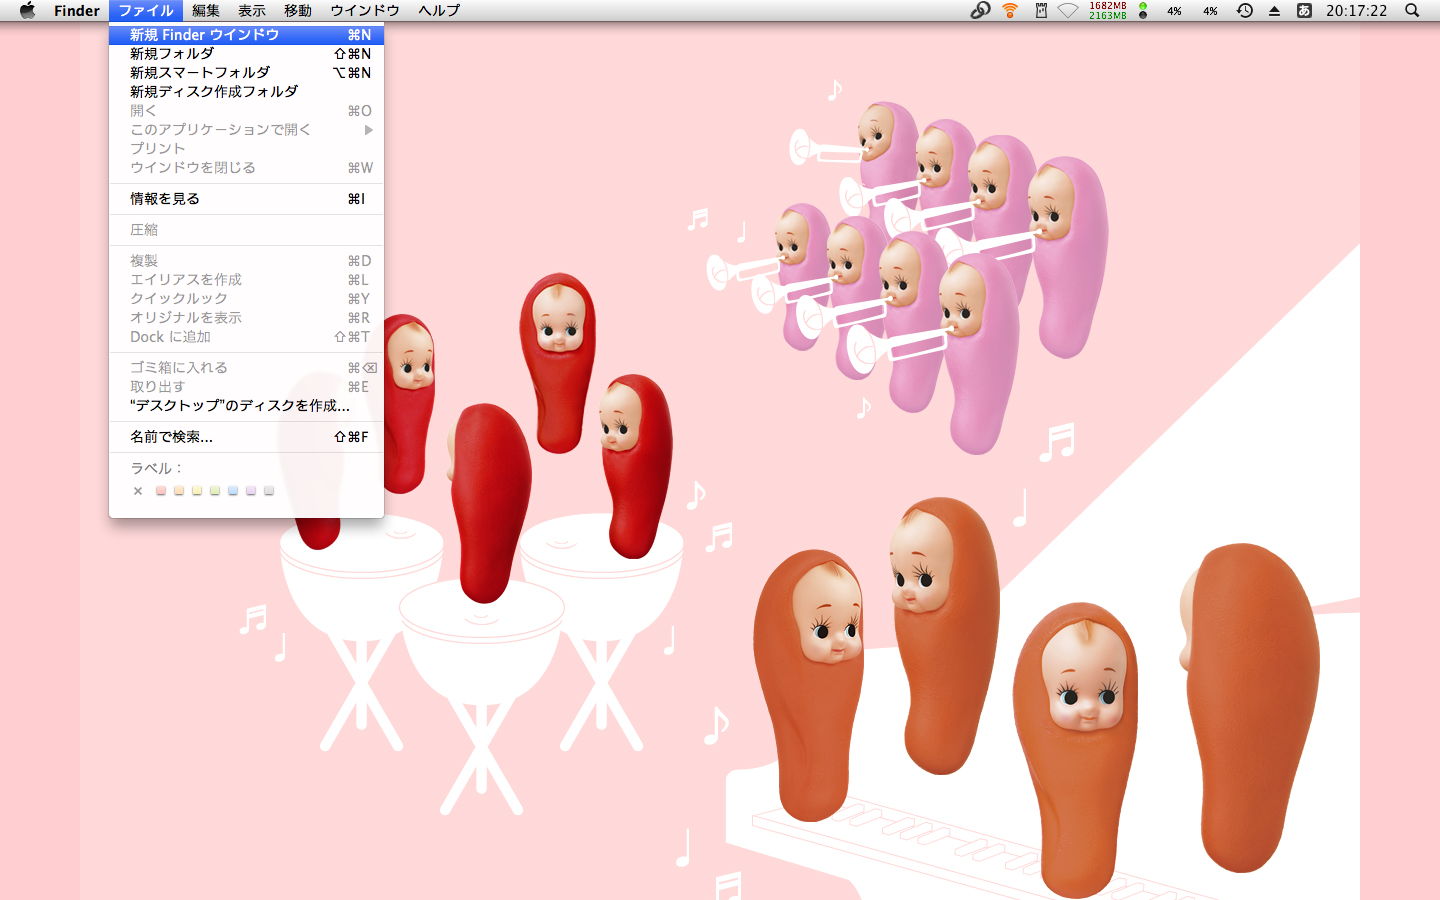Open the orange Wi-Fi status icon
Screen dimensions: 1440x900
(x=1010, y=10)
